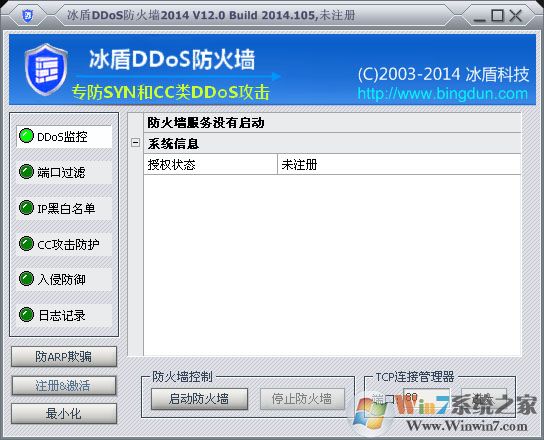This screenshot has width=544, height=440.
Task: Click the 最小化 button
Action: tap(64, 413)
